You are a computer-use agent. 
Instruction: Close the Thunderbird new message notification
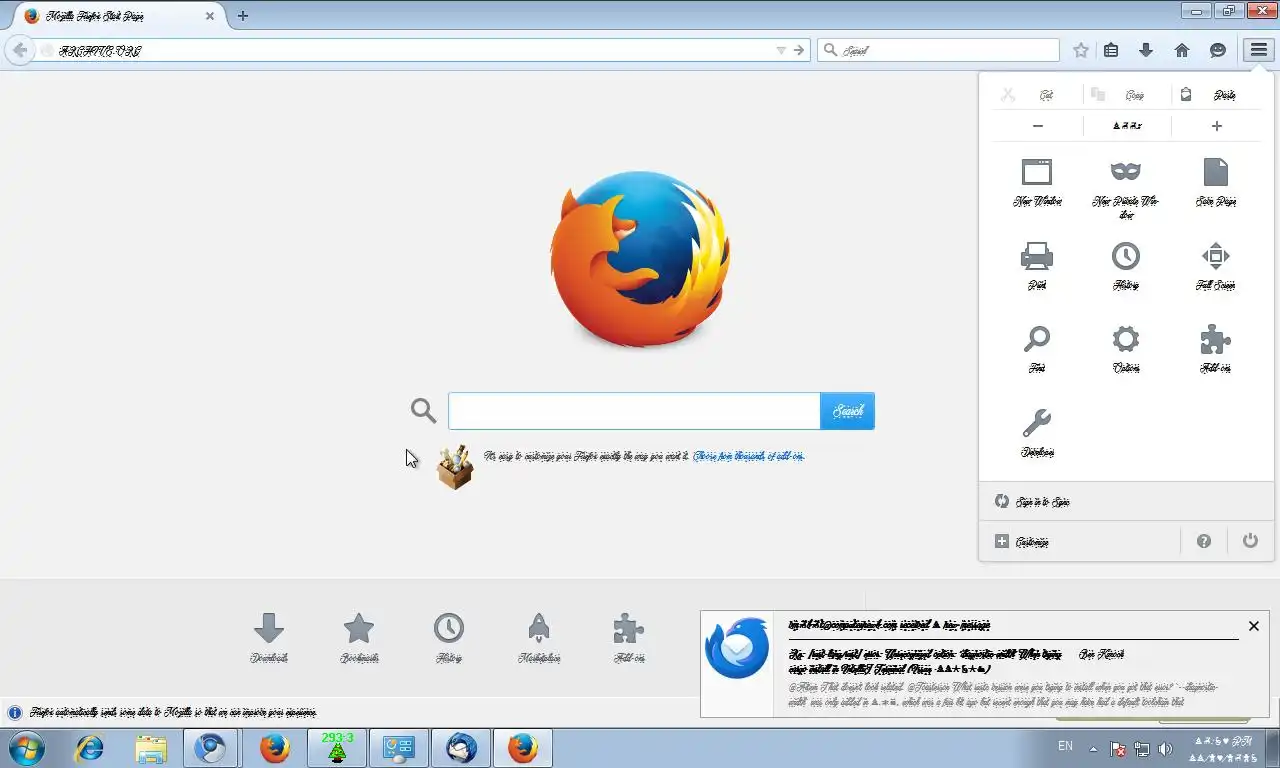tap(1254, 626)
